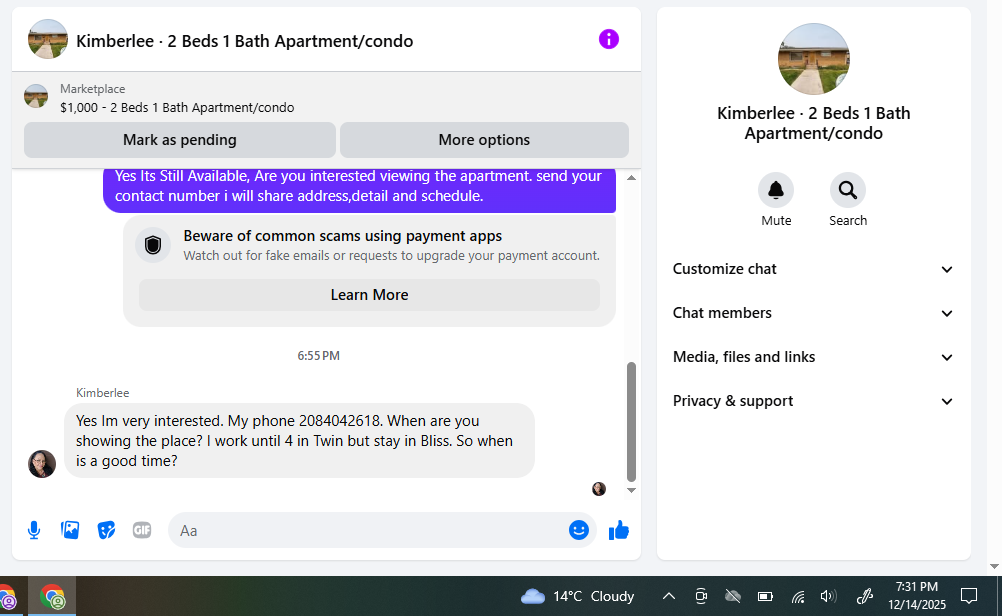Click the chat scrollbar down arrow
1002x616 pixels.
(631, 491)
